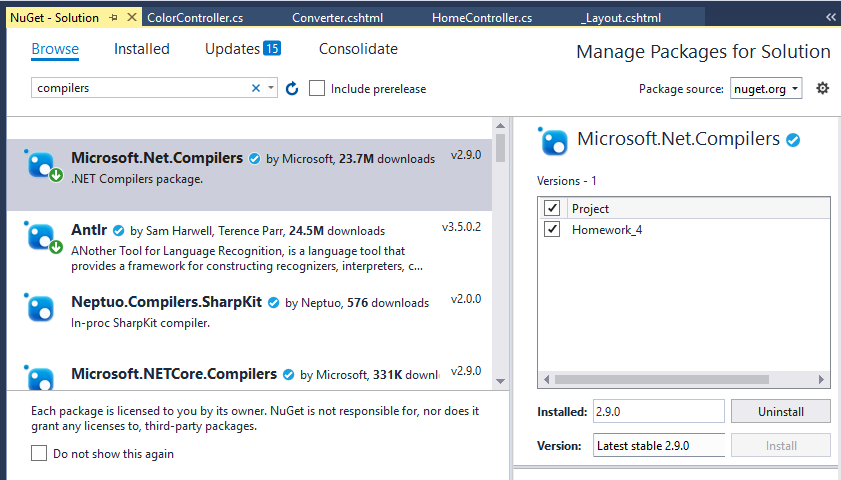Click the package list vertical scrollbar thumb
Viewport: 841px width, 480px height.
500,147
